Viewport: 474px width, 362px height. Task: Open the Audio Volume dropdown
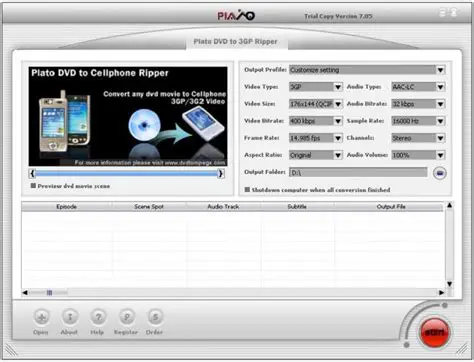pyautogui.click(x=440, y=155)
